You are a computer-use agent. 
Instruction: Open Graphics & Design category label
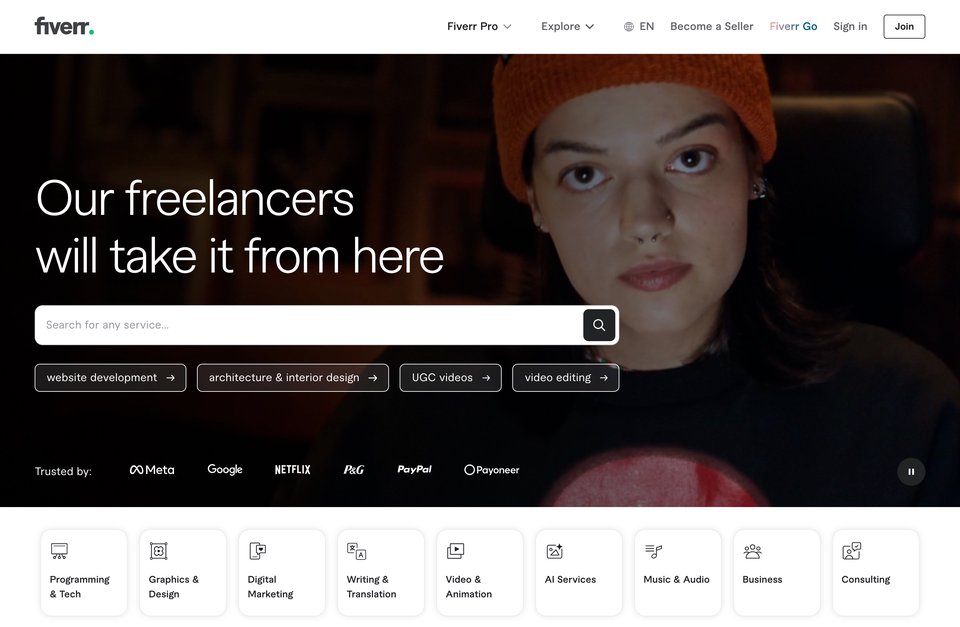[x=174, y=587]
